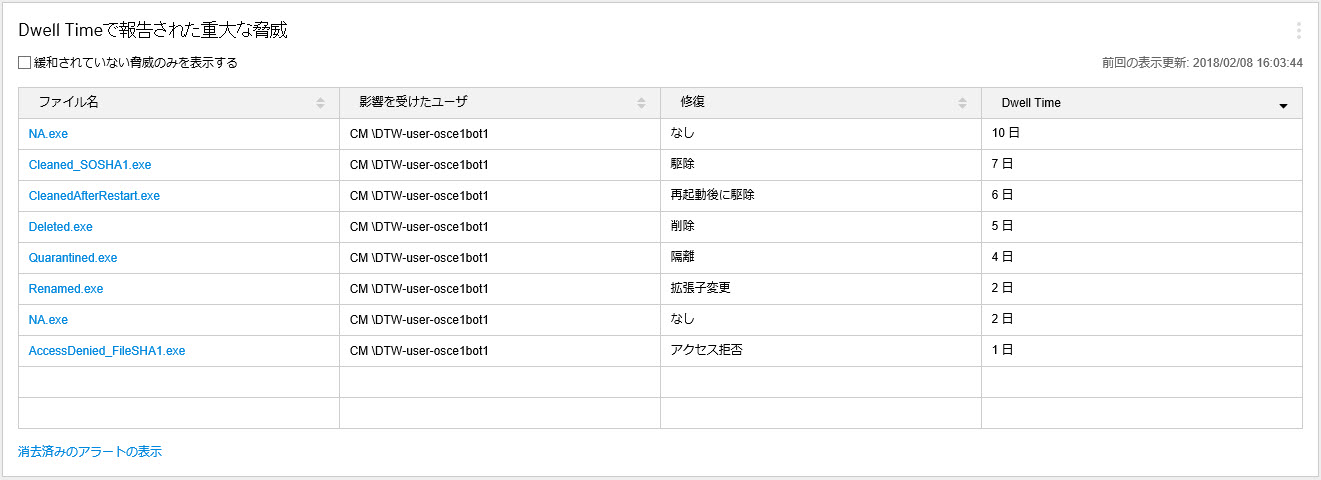Click the ファイル名 column sort arrows

click(x=320, y=103)
